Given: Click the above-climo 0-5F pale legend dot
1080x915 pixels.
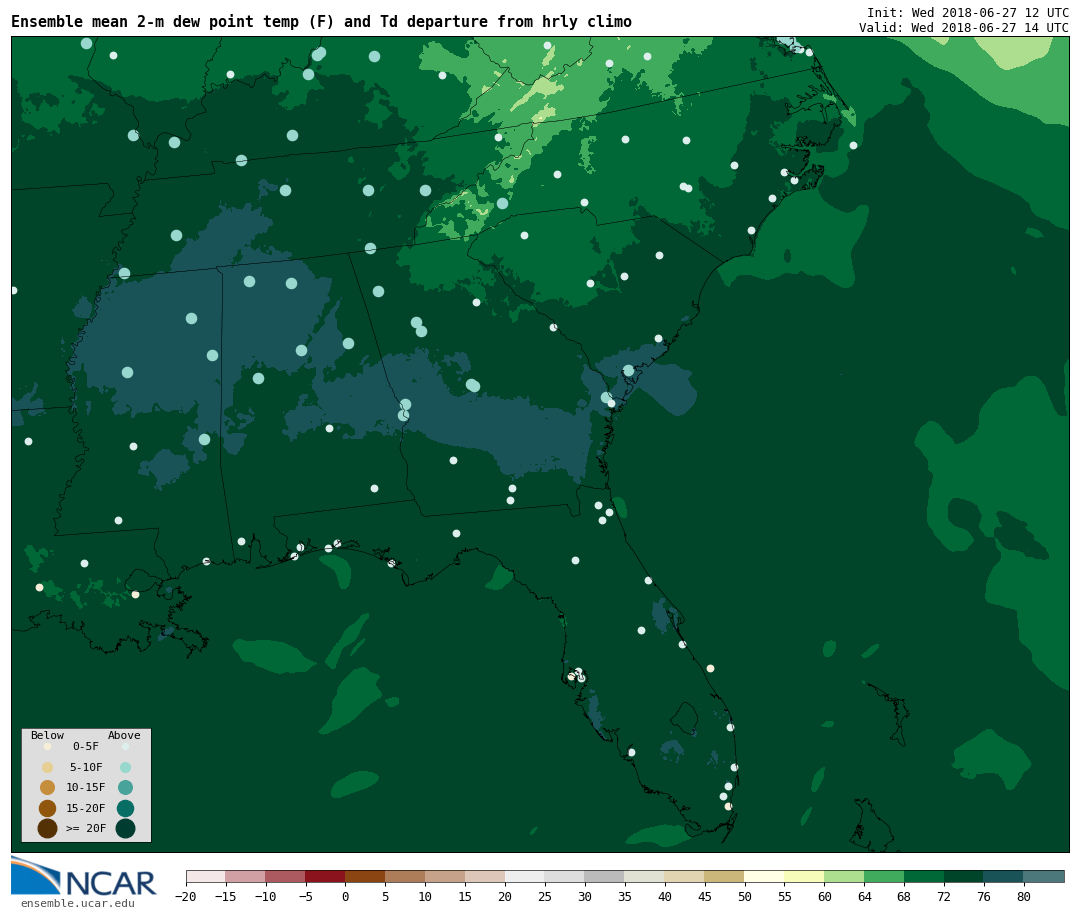Looking at the screenshot, I should 125,746.
